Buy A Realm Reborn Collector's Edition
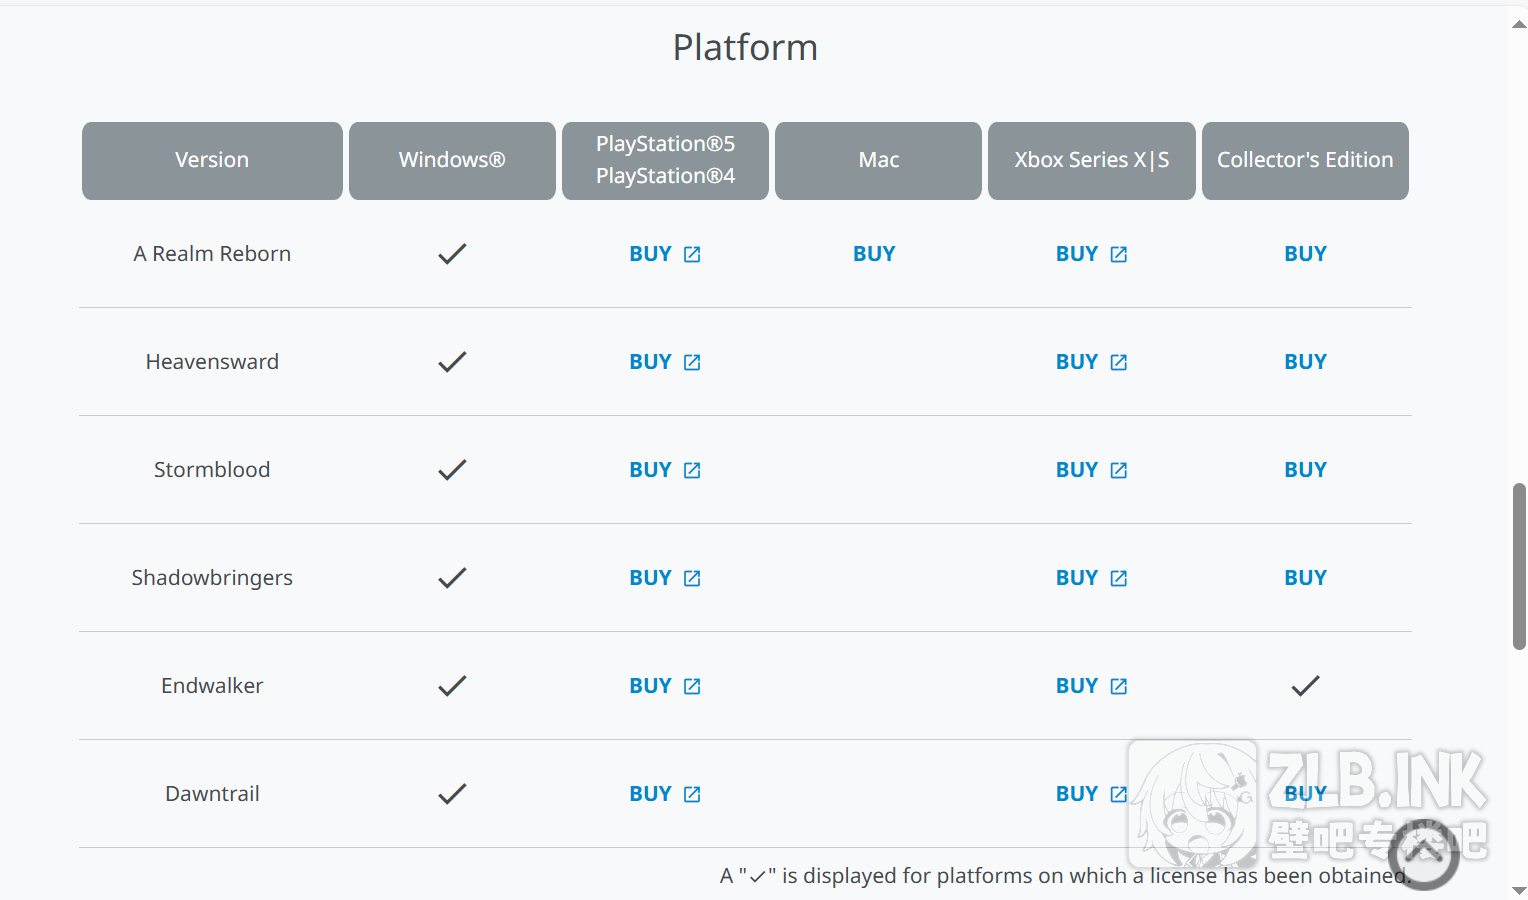Image resolution: width=1528 pixels, height=900 pixels. click(x=1305, y=254)
